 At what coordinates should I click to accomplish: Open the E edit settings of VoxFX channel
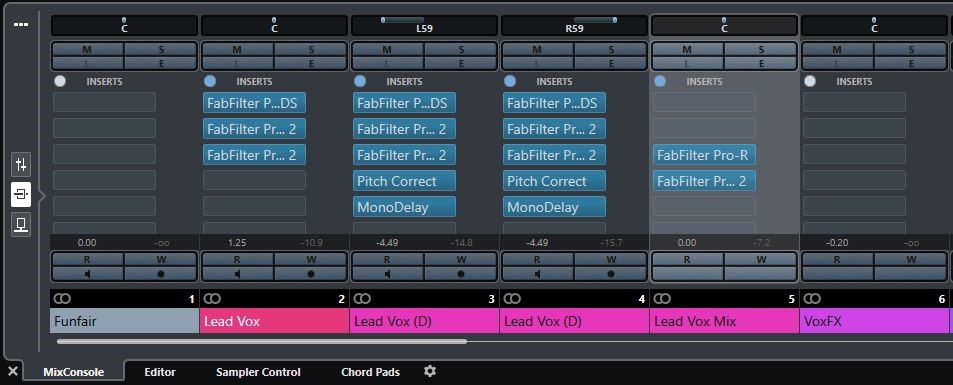pyautogui.click(x=911, y=63)
